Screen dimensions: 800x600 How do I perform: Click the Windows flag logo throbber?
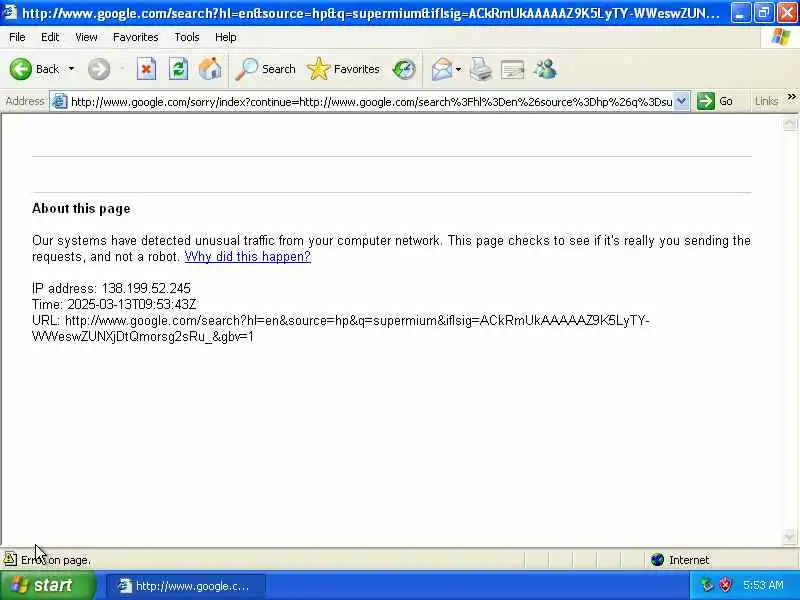(x=781, y=37)
